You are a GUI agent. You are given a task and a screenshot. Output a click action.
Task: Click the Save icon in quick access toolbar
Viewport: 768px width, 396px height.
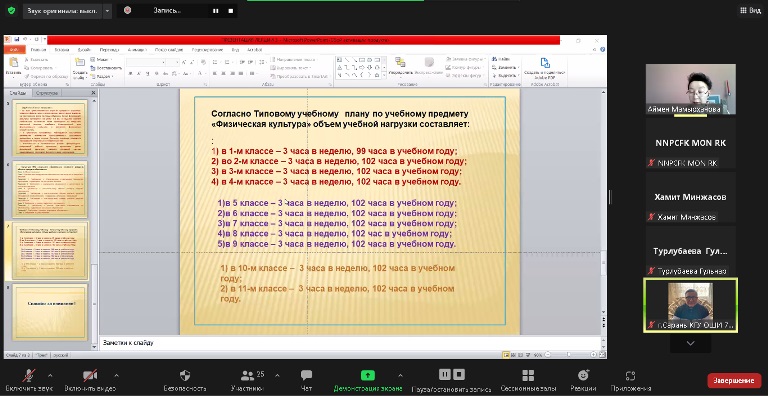pos(17,40)
